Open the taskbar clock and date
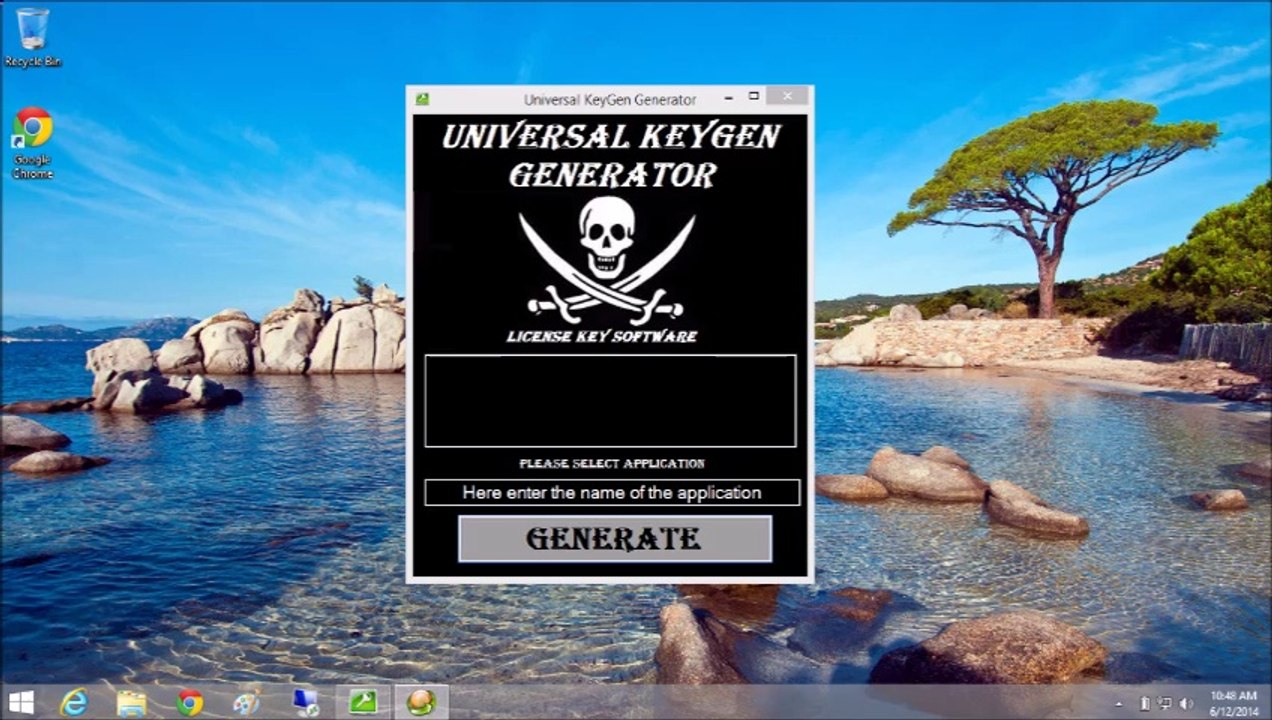Screen dimensions: 1272x720 coord(1233,702)
